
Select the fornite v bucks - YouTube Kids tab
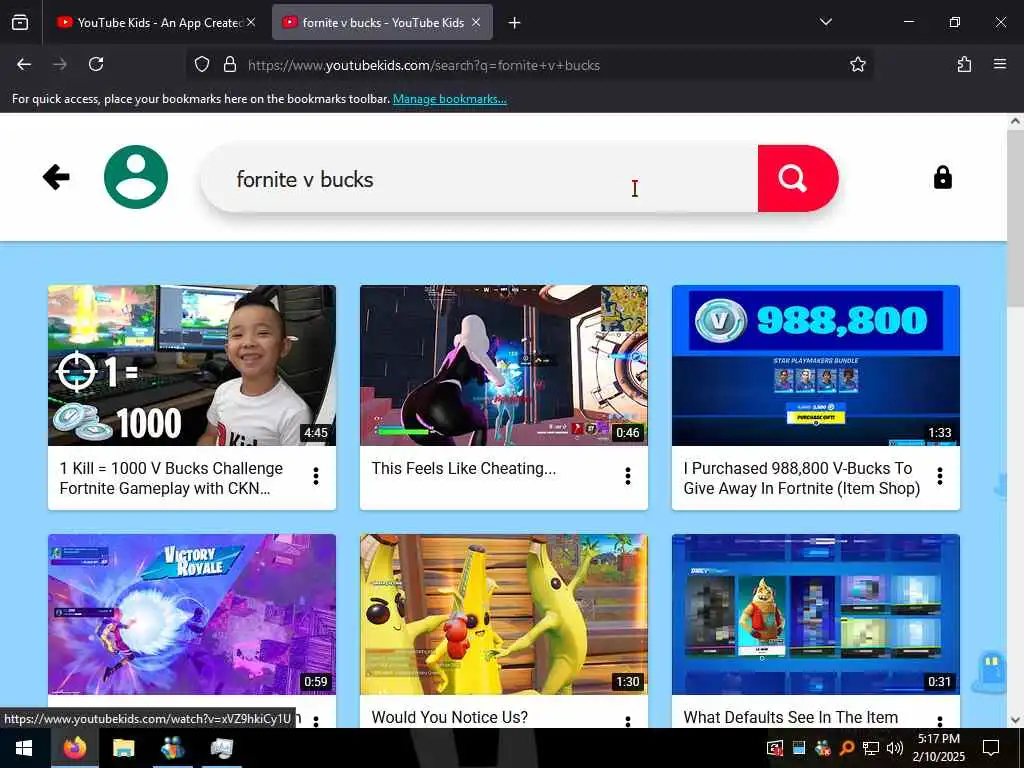(382, 23)
